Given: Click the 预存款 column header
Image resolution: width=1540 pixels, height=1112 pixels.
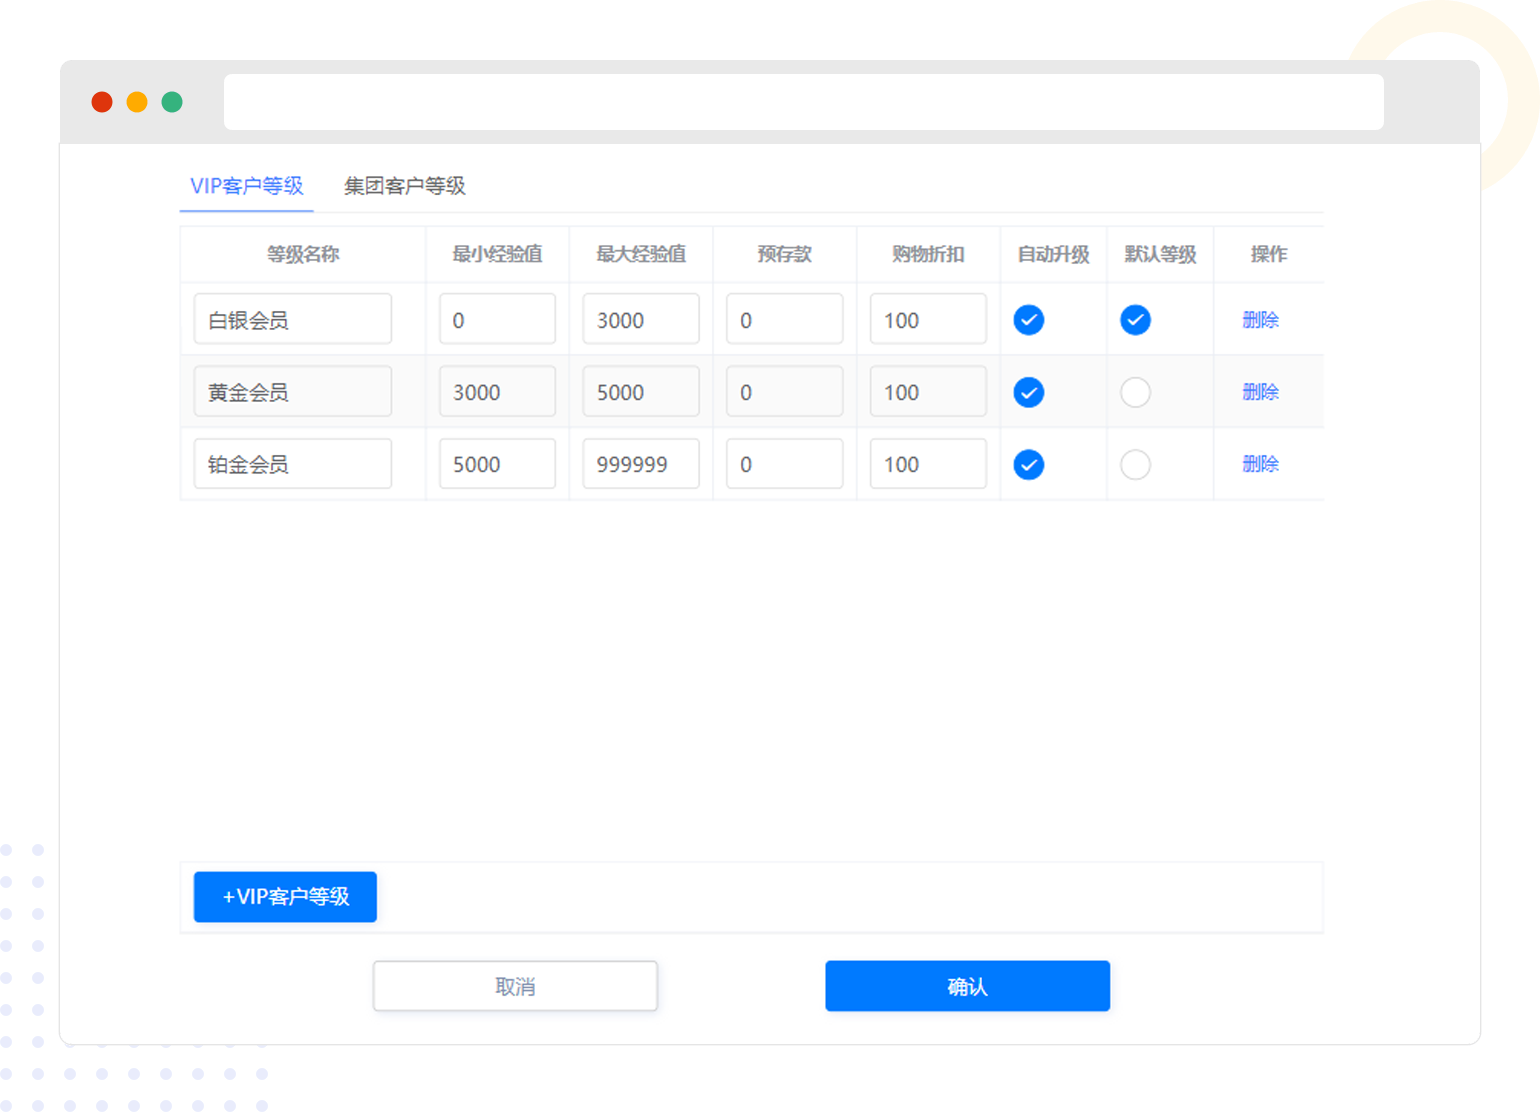Looking at the screenshot, I should pos(785,254).
